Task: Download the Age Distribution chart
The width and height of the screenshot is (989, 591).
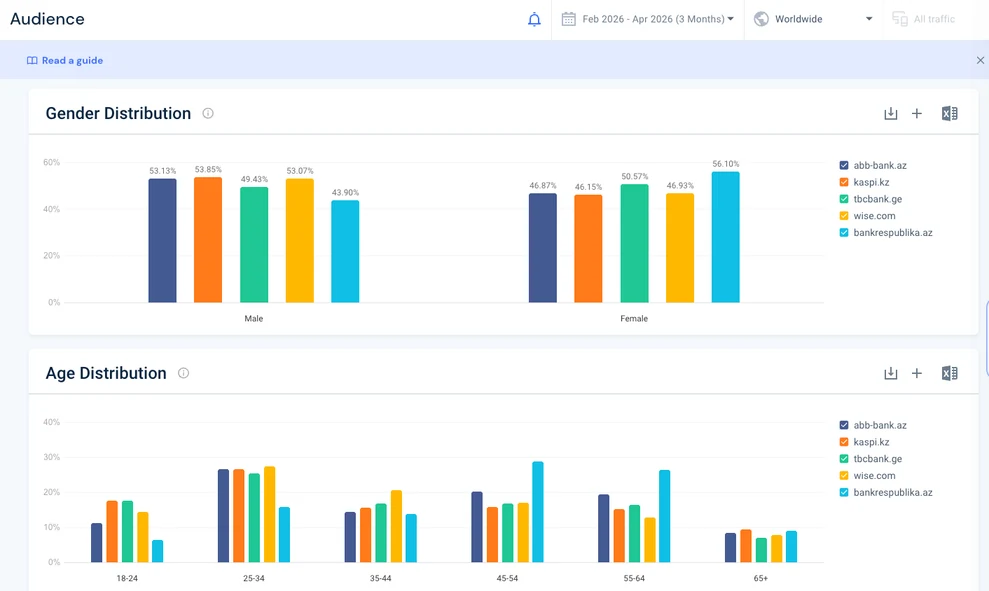Action: (891, 373)
